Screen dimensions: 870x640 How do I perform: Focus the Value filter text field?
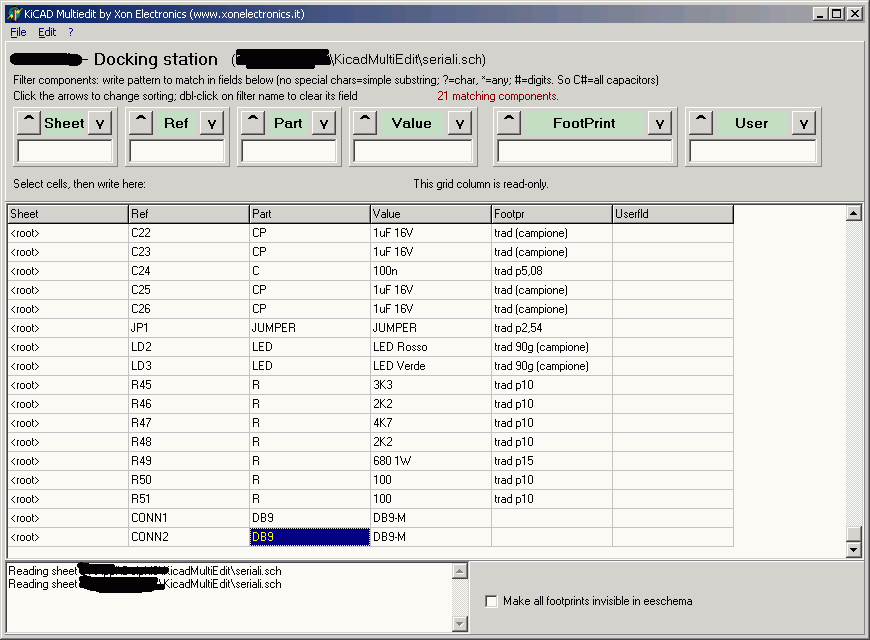coord(413,151)
